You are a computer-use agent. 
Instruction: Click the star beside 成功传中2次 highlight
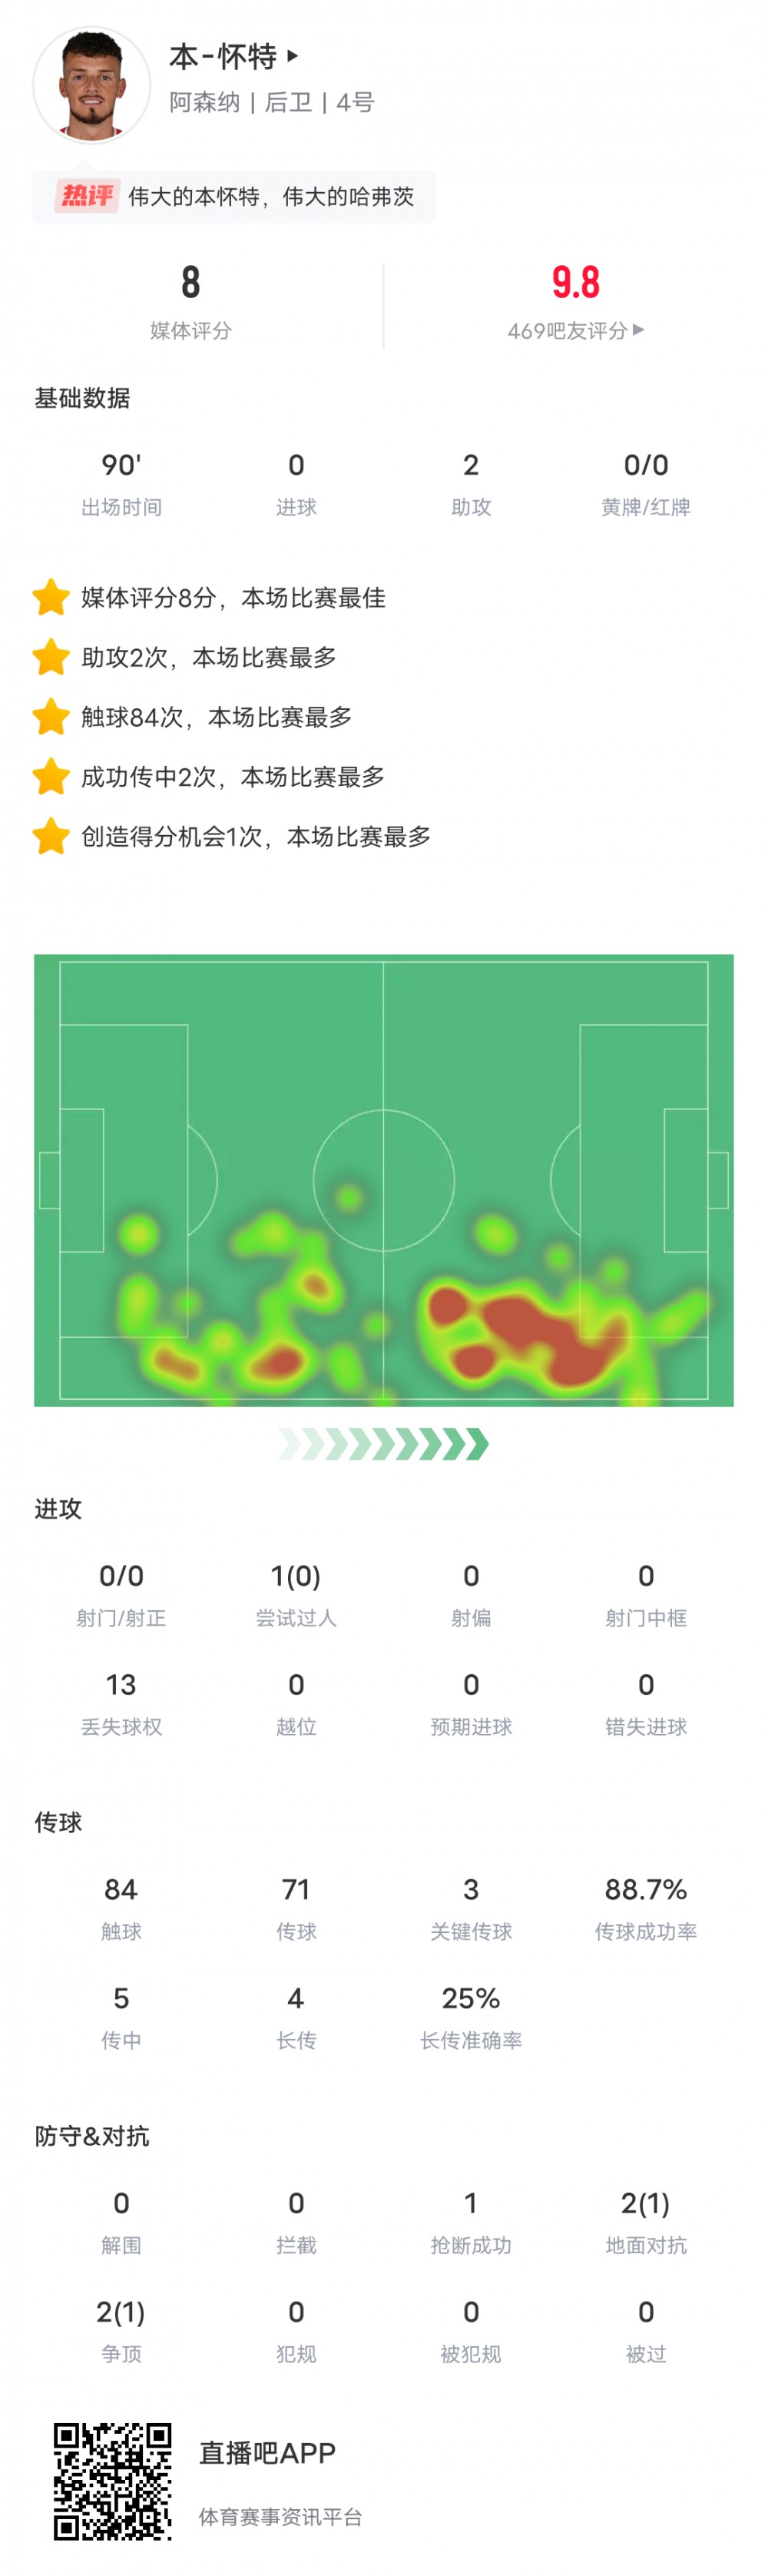pos(51,777)
